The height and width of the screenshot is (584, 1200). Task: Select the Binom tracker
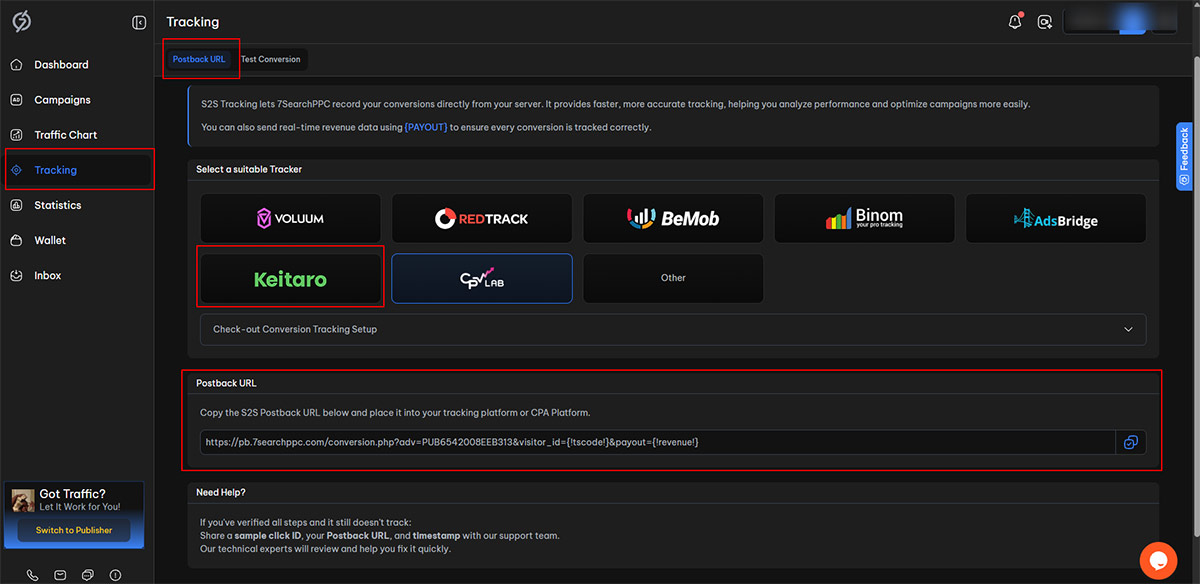pyautogui.click(x=864, y=218)
